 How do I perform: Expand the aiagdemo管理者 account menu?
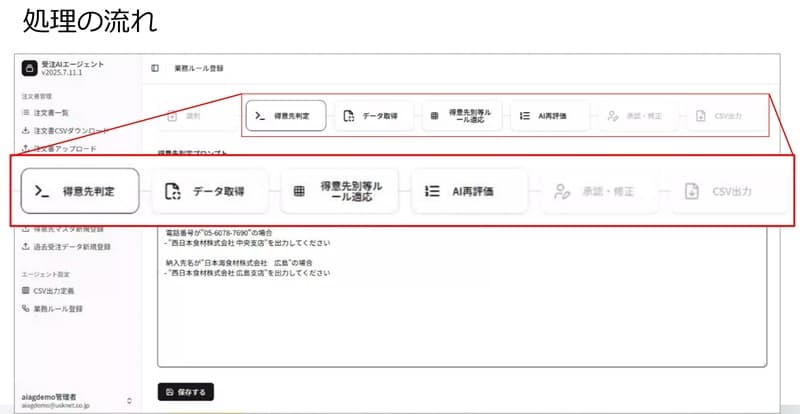(x=128, y=399)
